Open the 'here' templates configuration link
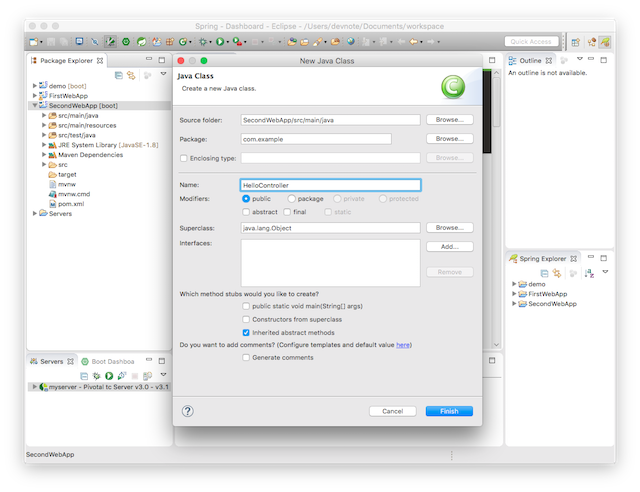This screenshot has width=640, height=492. click(403, 345)
